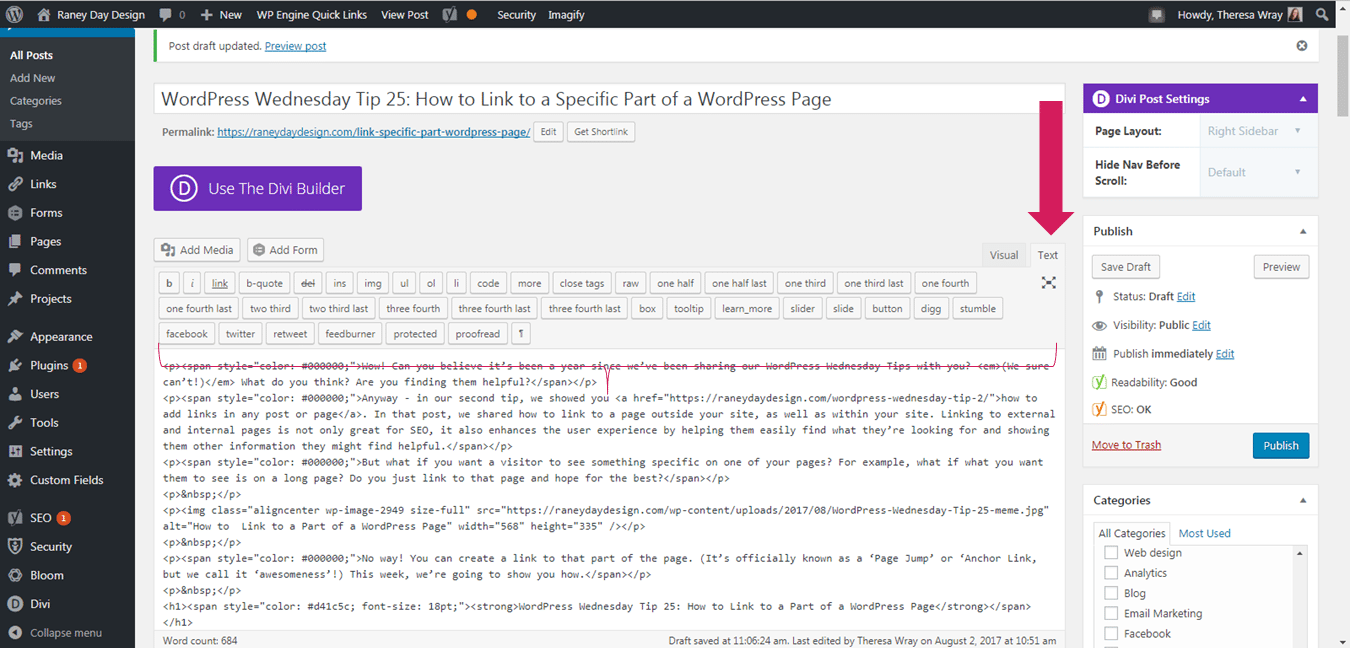This screenshot has height=648, width=1350.
Task: Click the Publish button
Action: 1280,445
